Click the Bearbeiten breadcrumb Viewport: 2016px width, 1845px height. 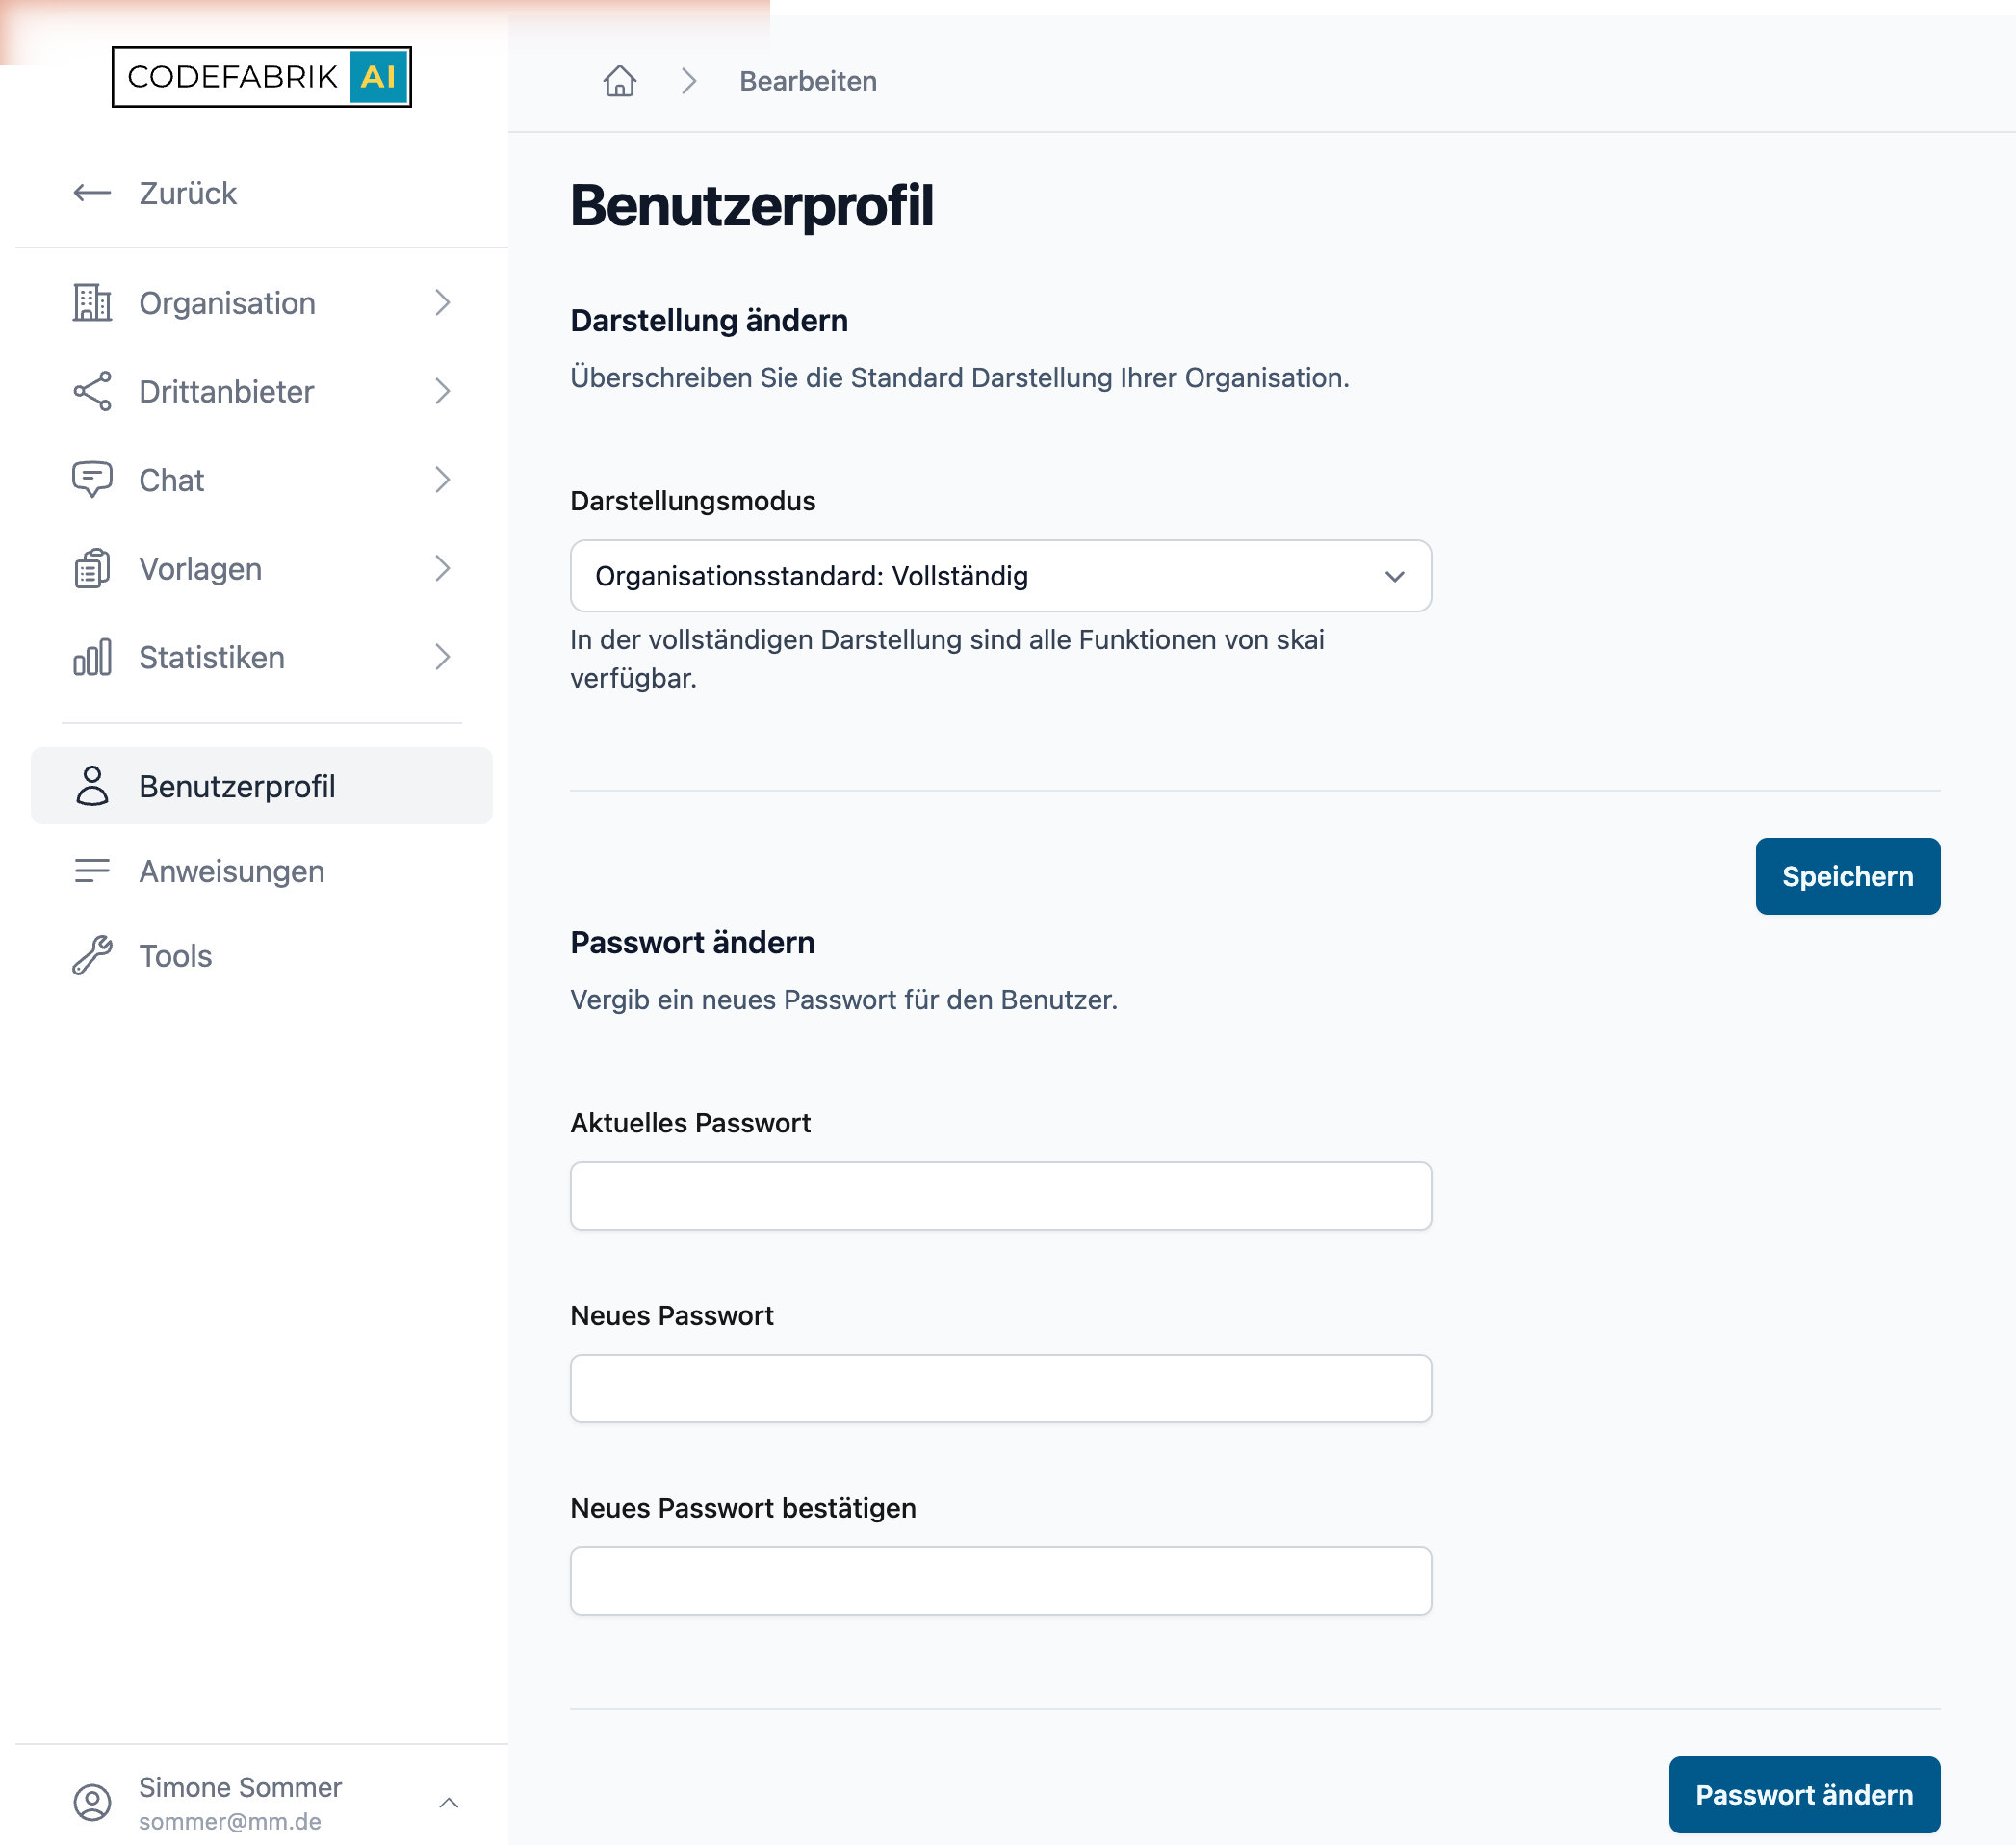(x=808, y=81)
